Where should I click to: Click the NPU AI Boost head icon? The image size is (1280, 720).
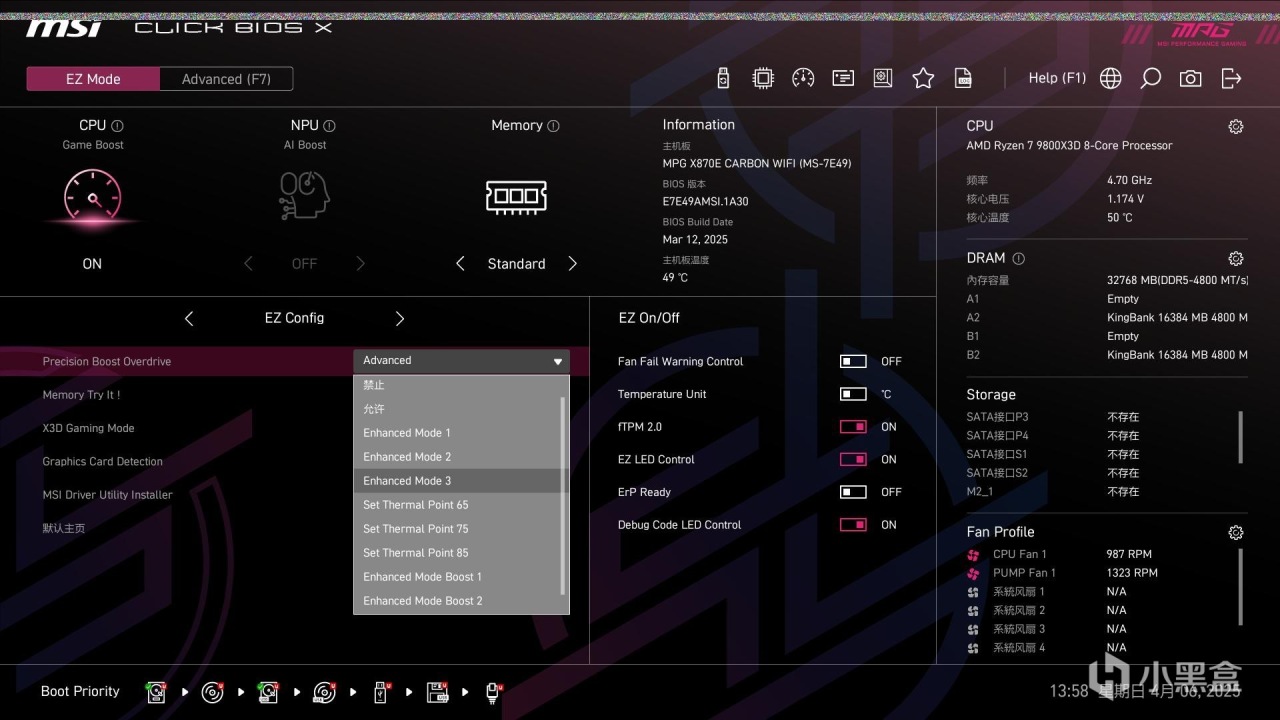pyautogui.click(x=304, y=196)
